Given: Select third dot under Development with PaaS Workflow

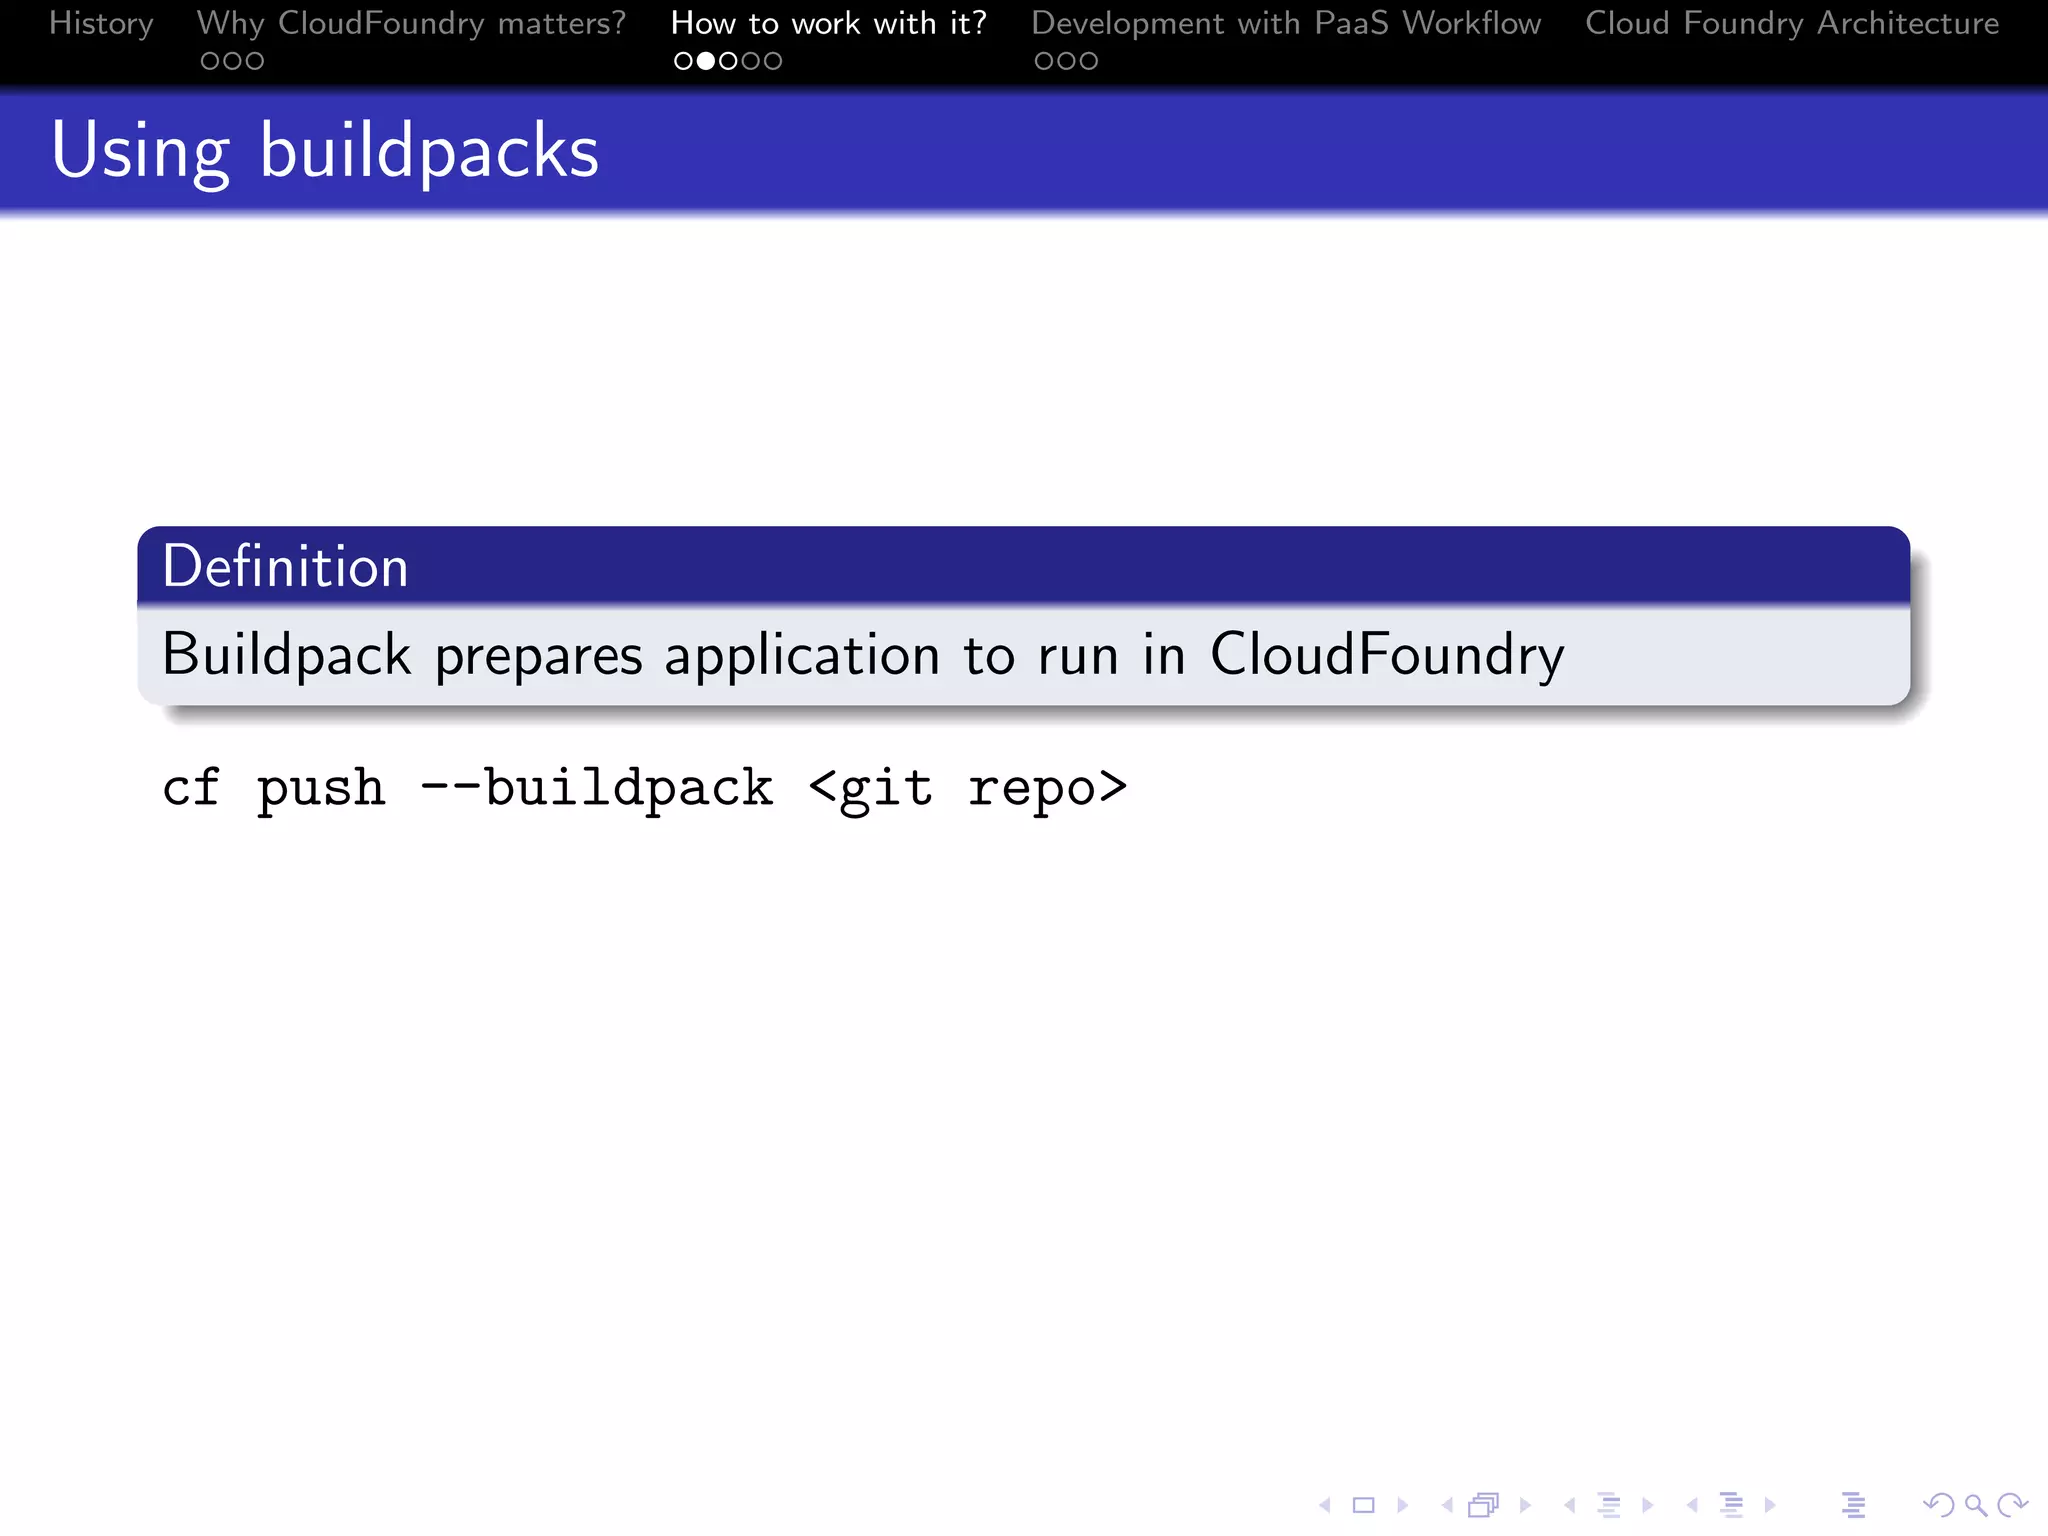Looking at the screenshot, I should [1088, 61].
